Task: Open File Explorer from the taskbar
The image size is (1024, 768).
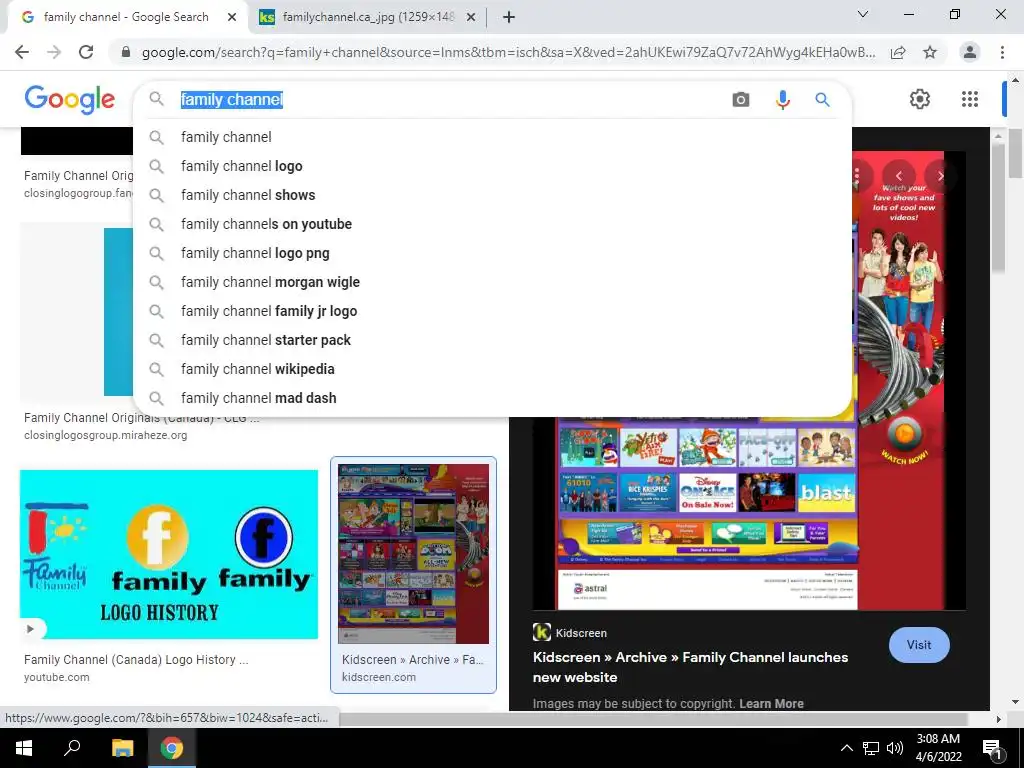Action: (x=122, y=748)
